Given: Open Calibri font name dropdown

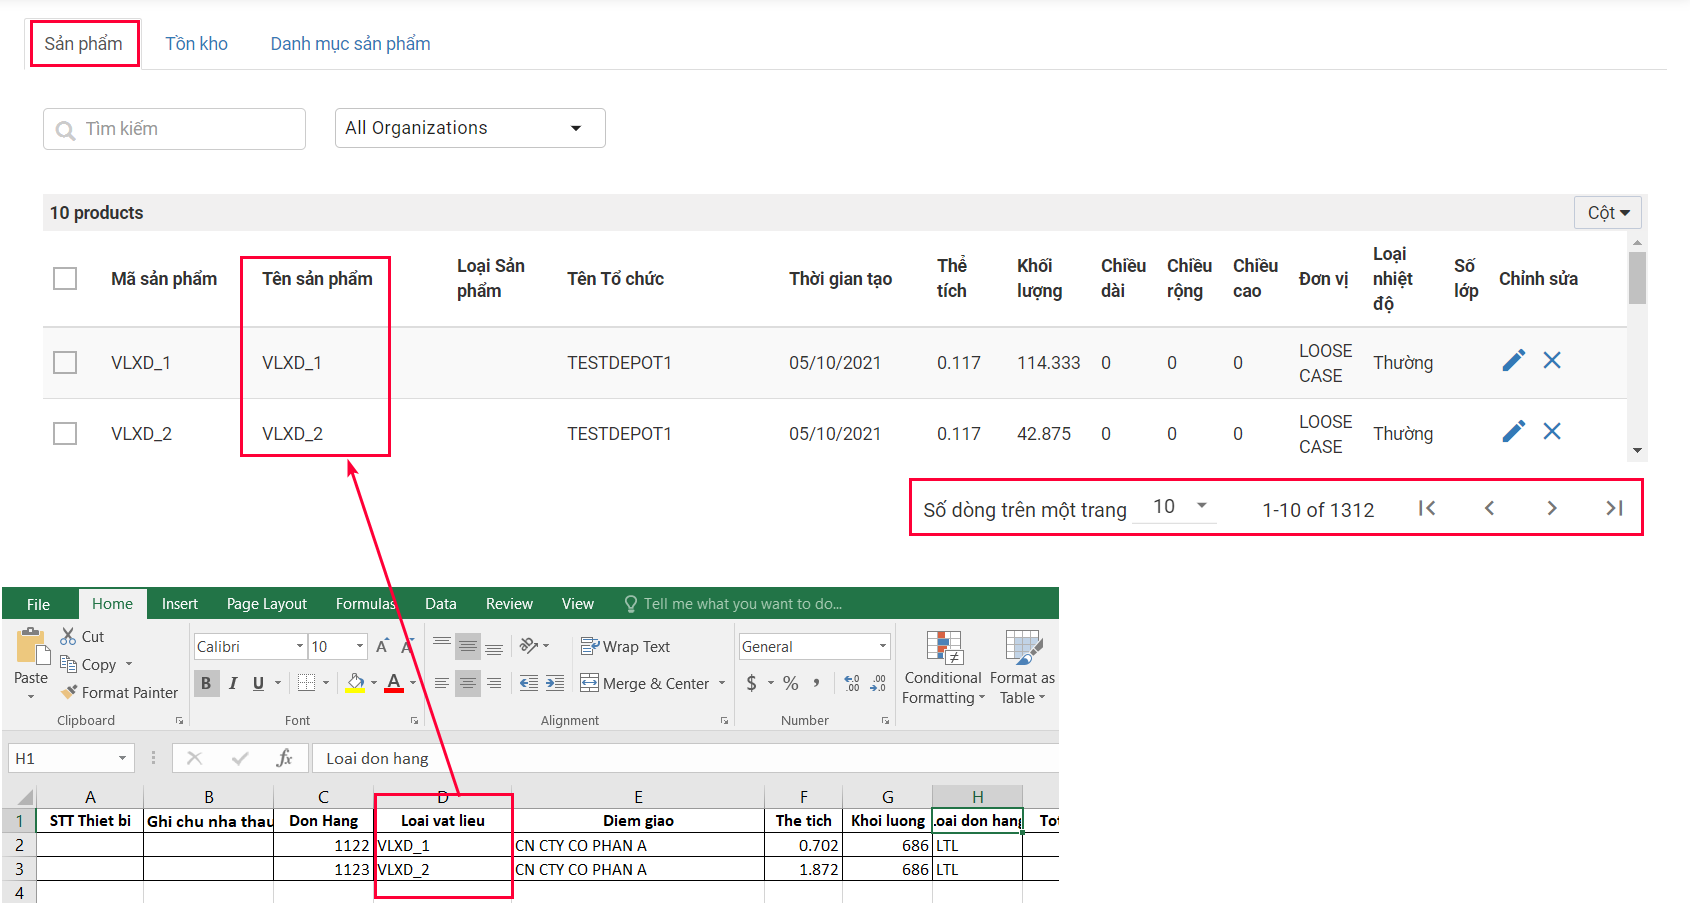Looking at the screenshot, I should tap(299, 647).
